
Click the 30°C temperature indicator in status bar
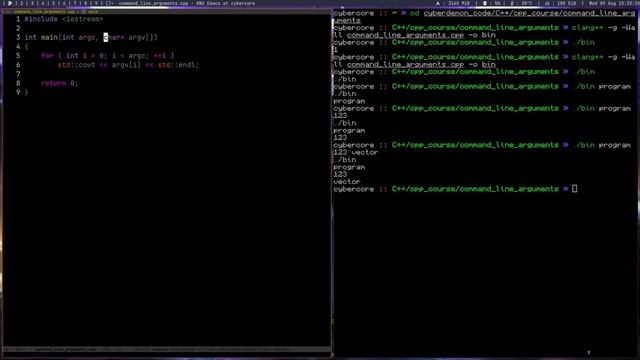pyautogui.click(x=521, y=3)
